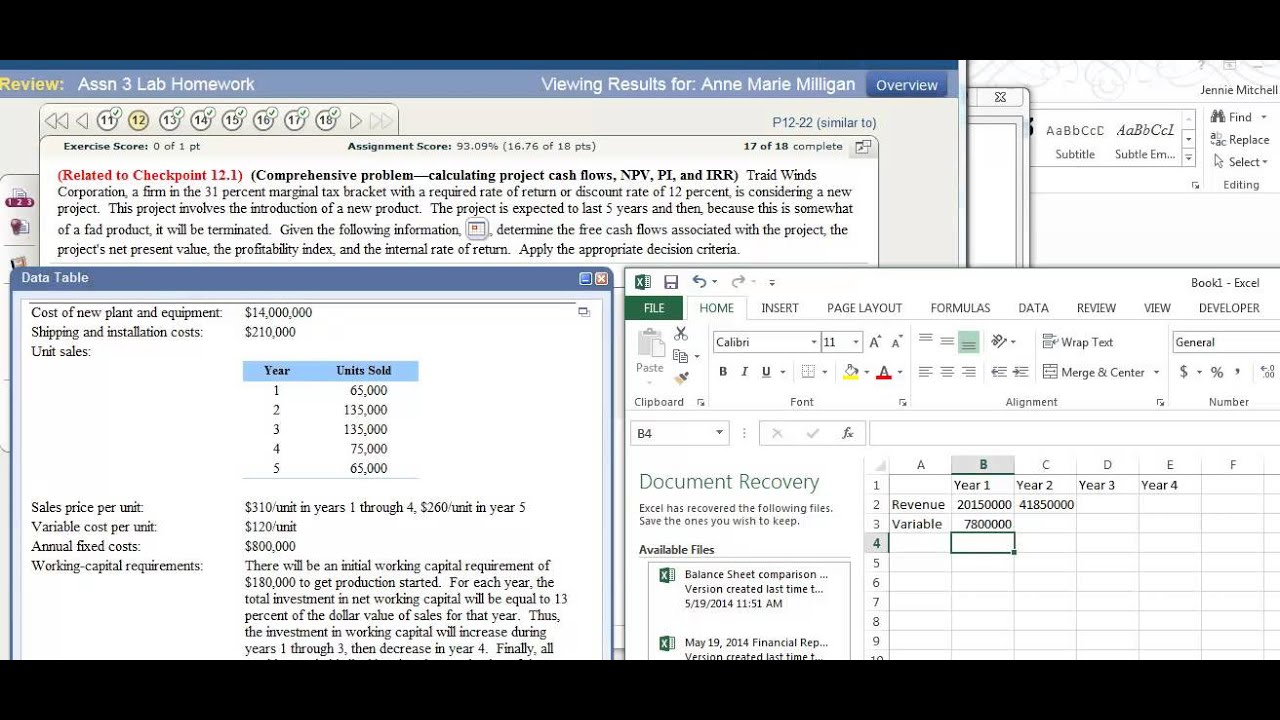Screen dimensions: 1280x720
Task: Open the FILE tab in Excel
Action: pyautogui.click(x=654, y=308)
